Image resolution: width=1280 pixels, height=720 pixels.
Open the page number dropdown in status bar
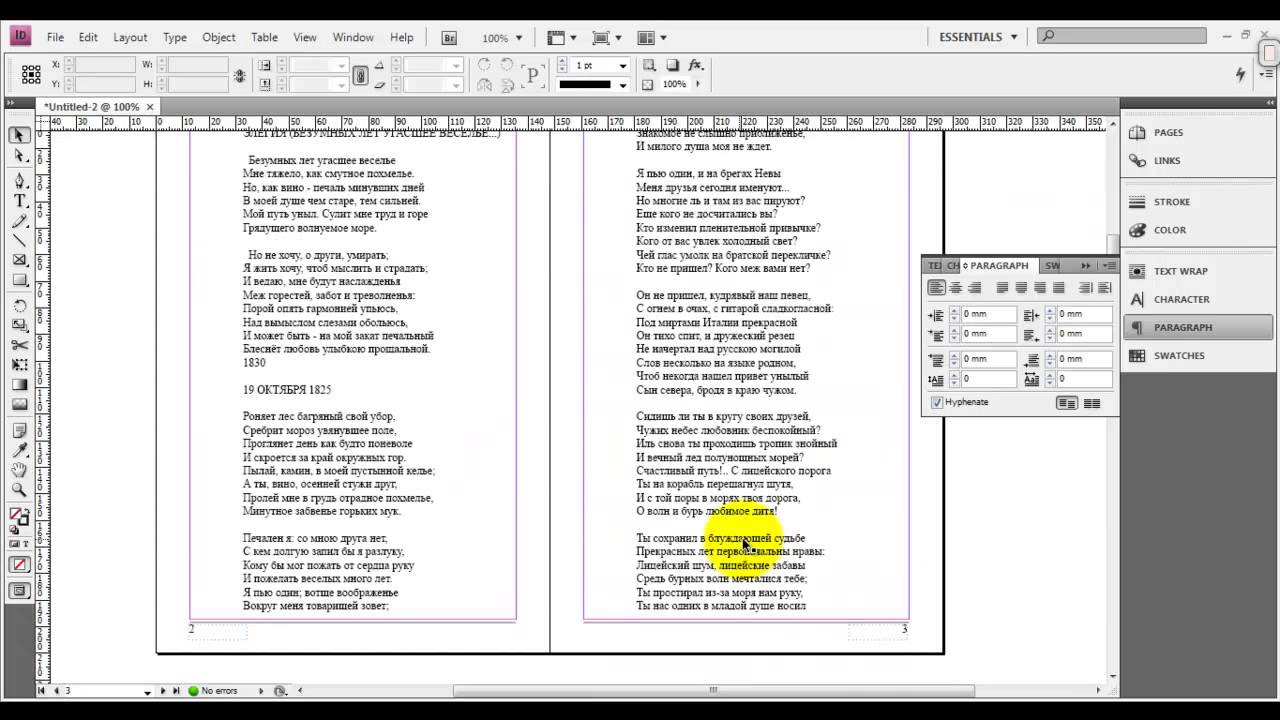[147, 691]
